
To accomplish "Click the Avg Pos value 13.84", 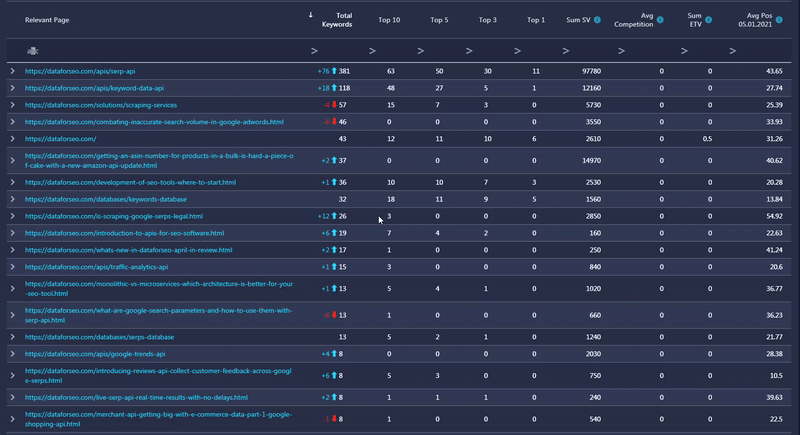I will click(774, 199).
